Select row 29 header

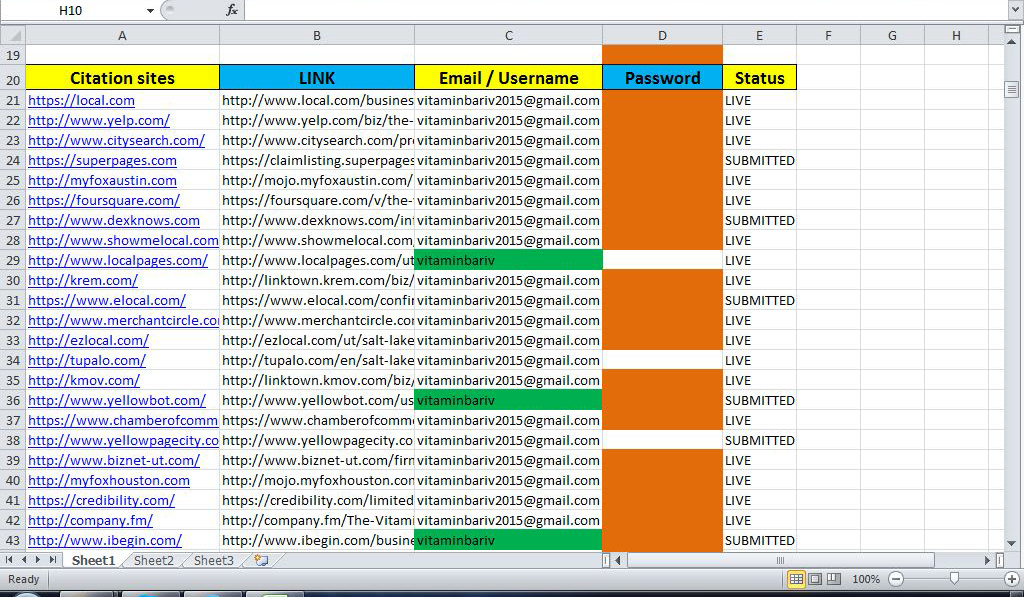point(13,260)
